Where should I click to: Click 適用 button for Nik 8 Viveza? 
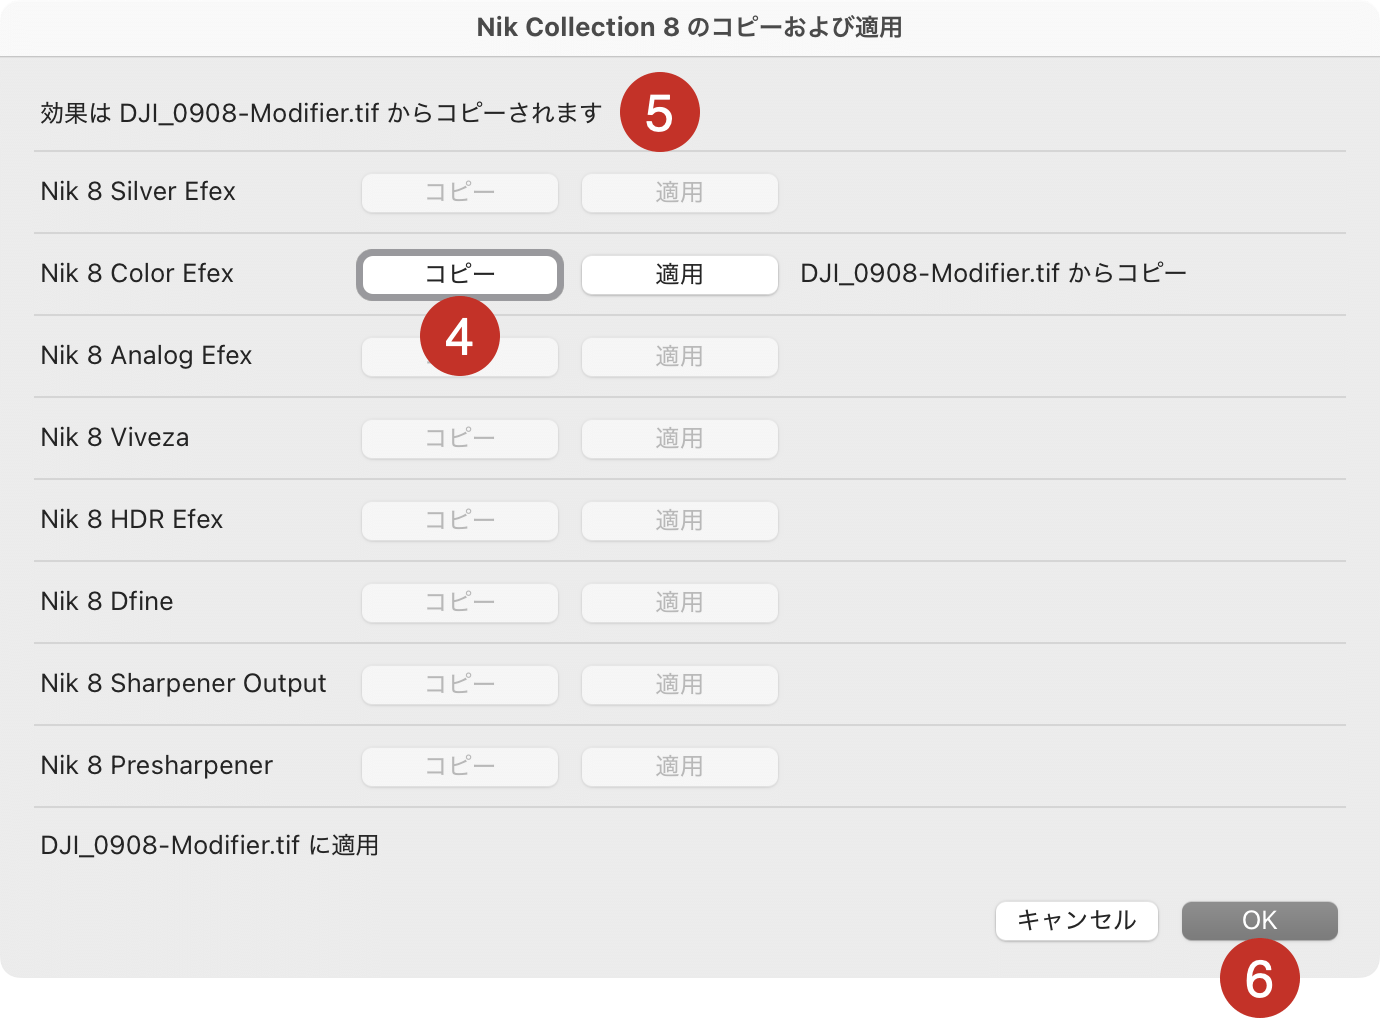[680, 439]
